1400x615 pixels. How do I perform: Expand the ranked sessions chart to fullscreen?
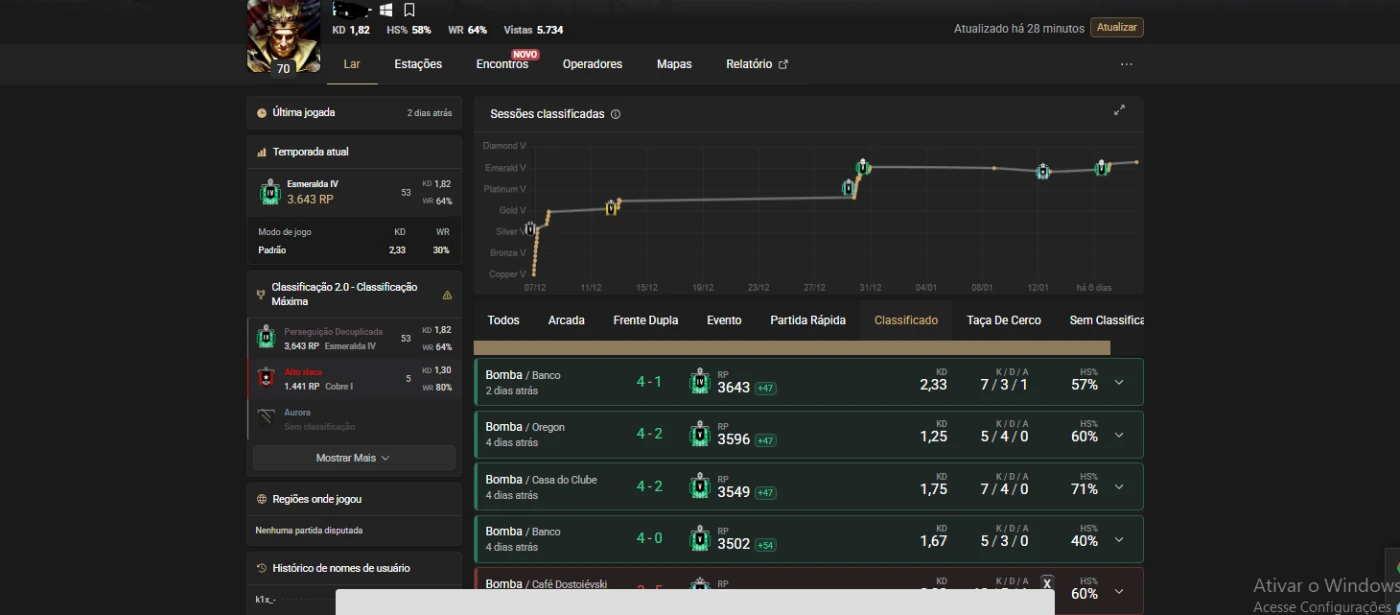(x=1119, y=110)
